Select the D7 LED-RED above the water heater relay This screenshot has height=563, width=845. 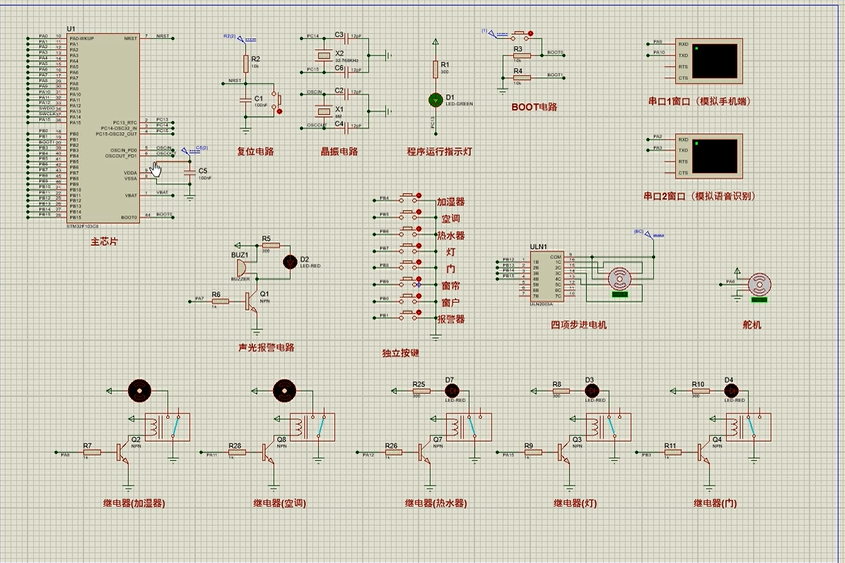[452, 391]
